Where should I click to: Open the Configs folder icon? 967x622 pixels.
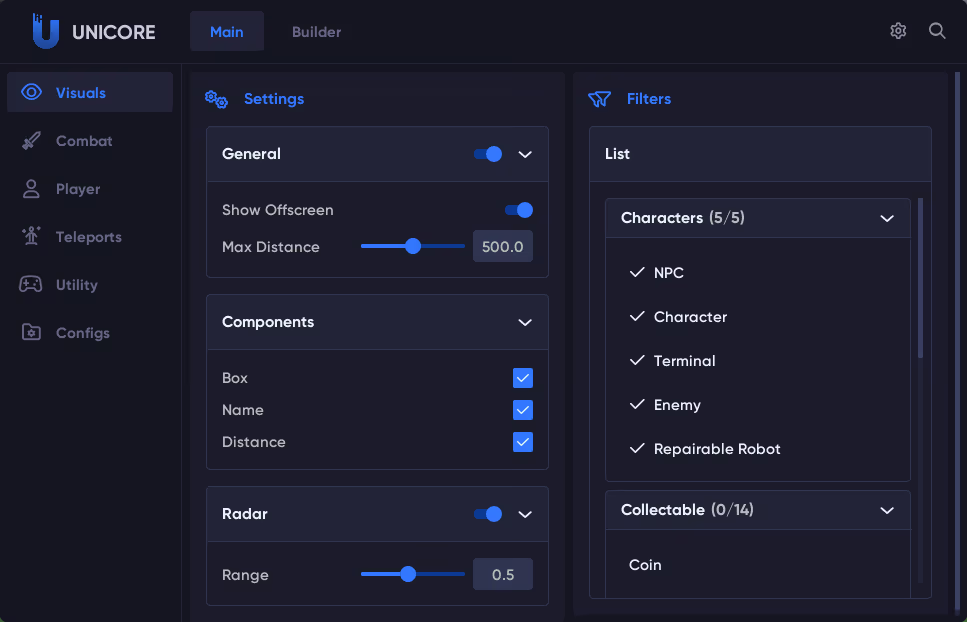(31, 333)
